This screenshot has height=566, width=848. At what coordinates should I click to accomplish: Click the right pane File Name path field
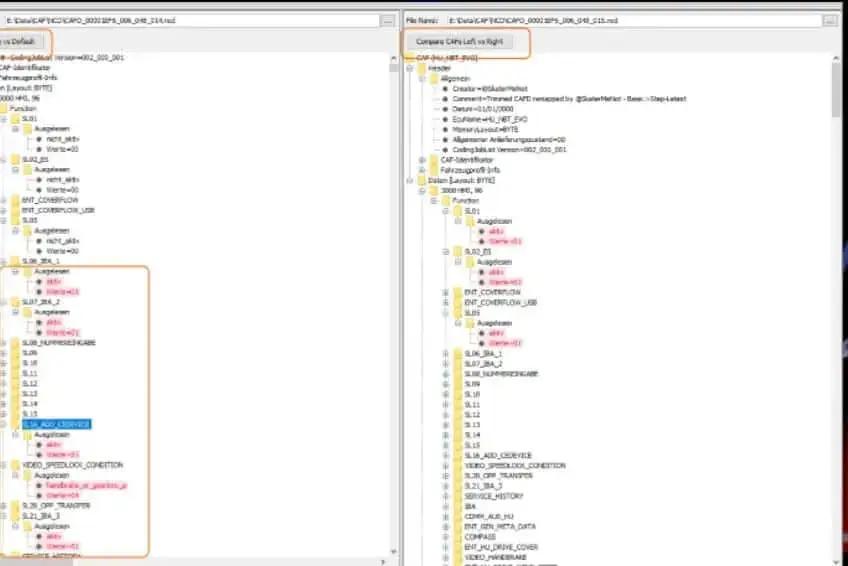(632, 20)
